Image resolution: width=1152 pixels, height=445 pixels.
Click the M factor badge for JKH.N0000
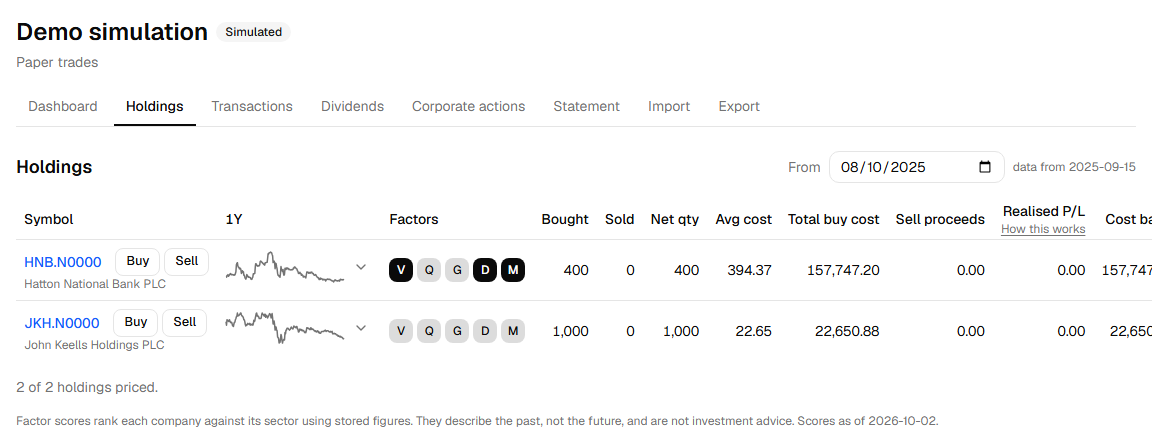click(513, 331)
